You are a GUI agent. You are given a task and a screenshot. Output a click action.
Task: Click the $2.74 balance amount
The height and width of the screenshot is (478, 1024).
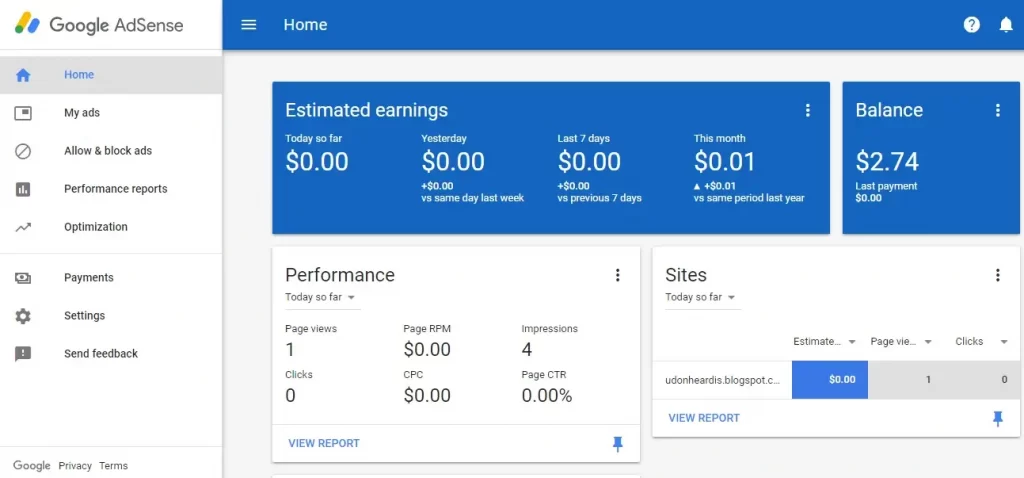pos(887,161)
